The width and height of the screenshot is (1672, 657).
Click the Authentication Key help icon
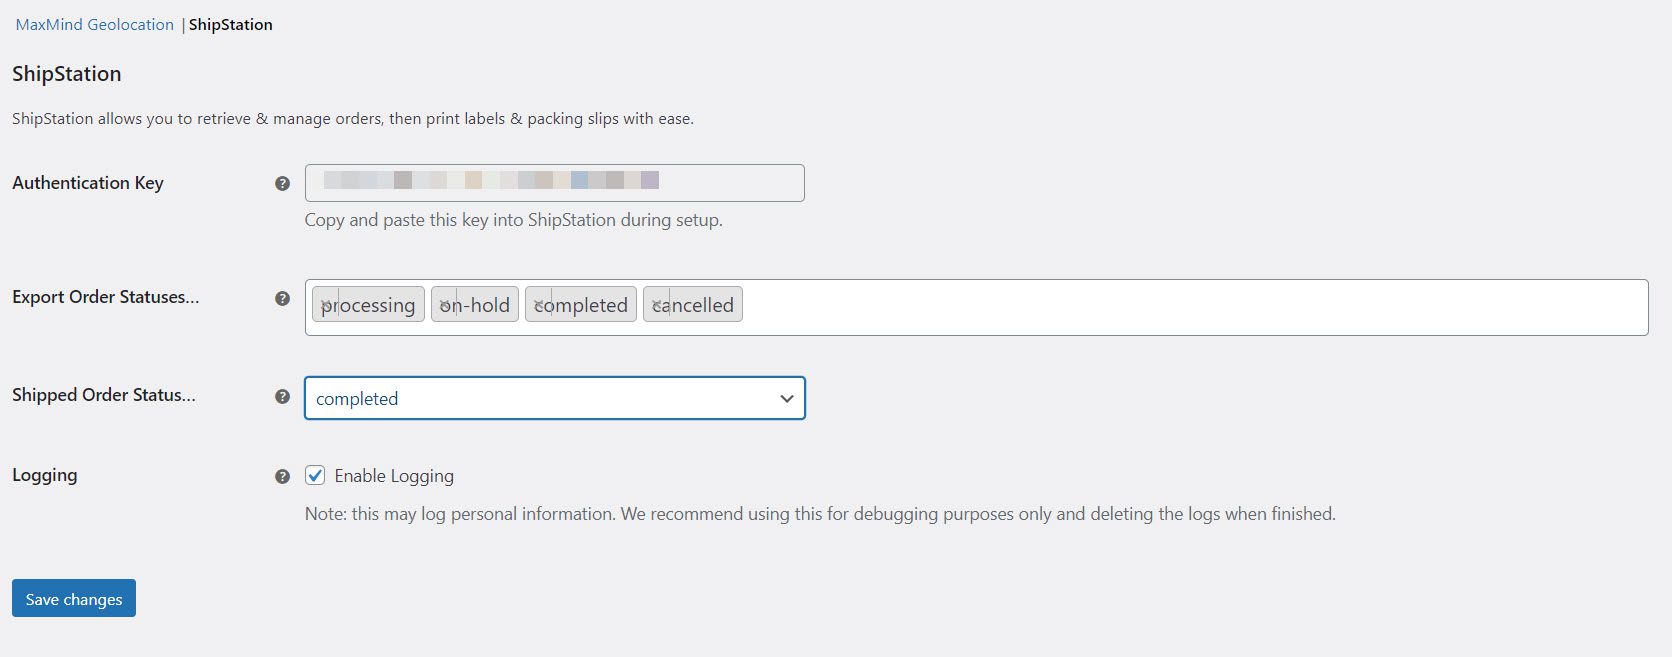coord(282,184)
